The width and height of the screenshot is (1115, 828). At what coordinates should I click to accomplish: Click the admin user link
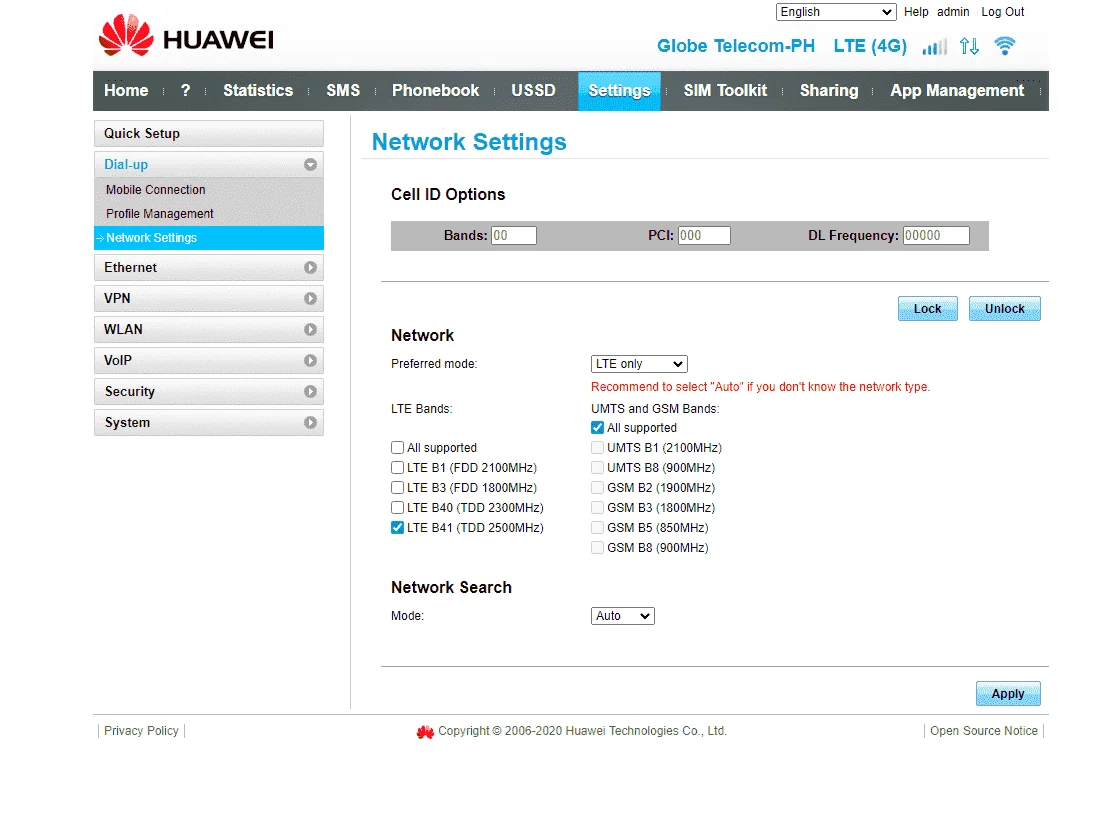coord(953,12)
